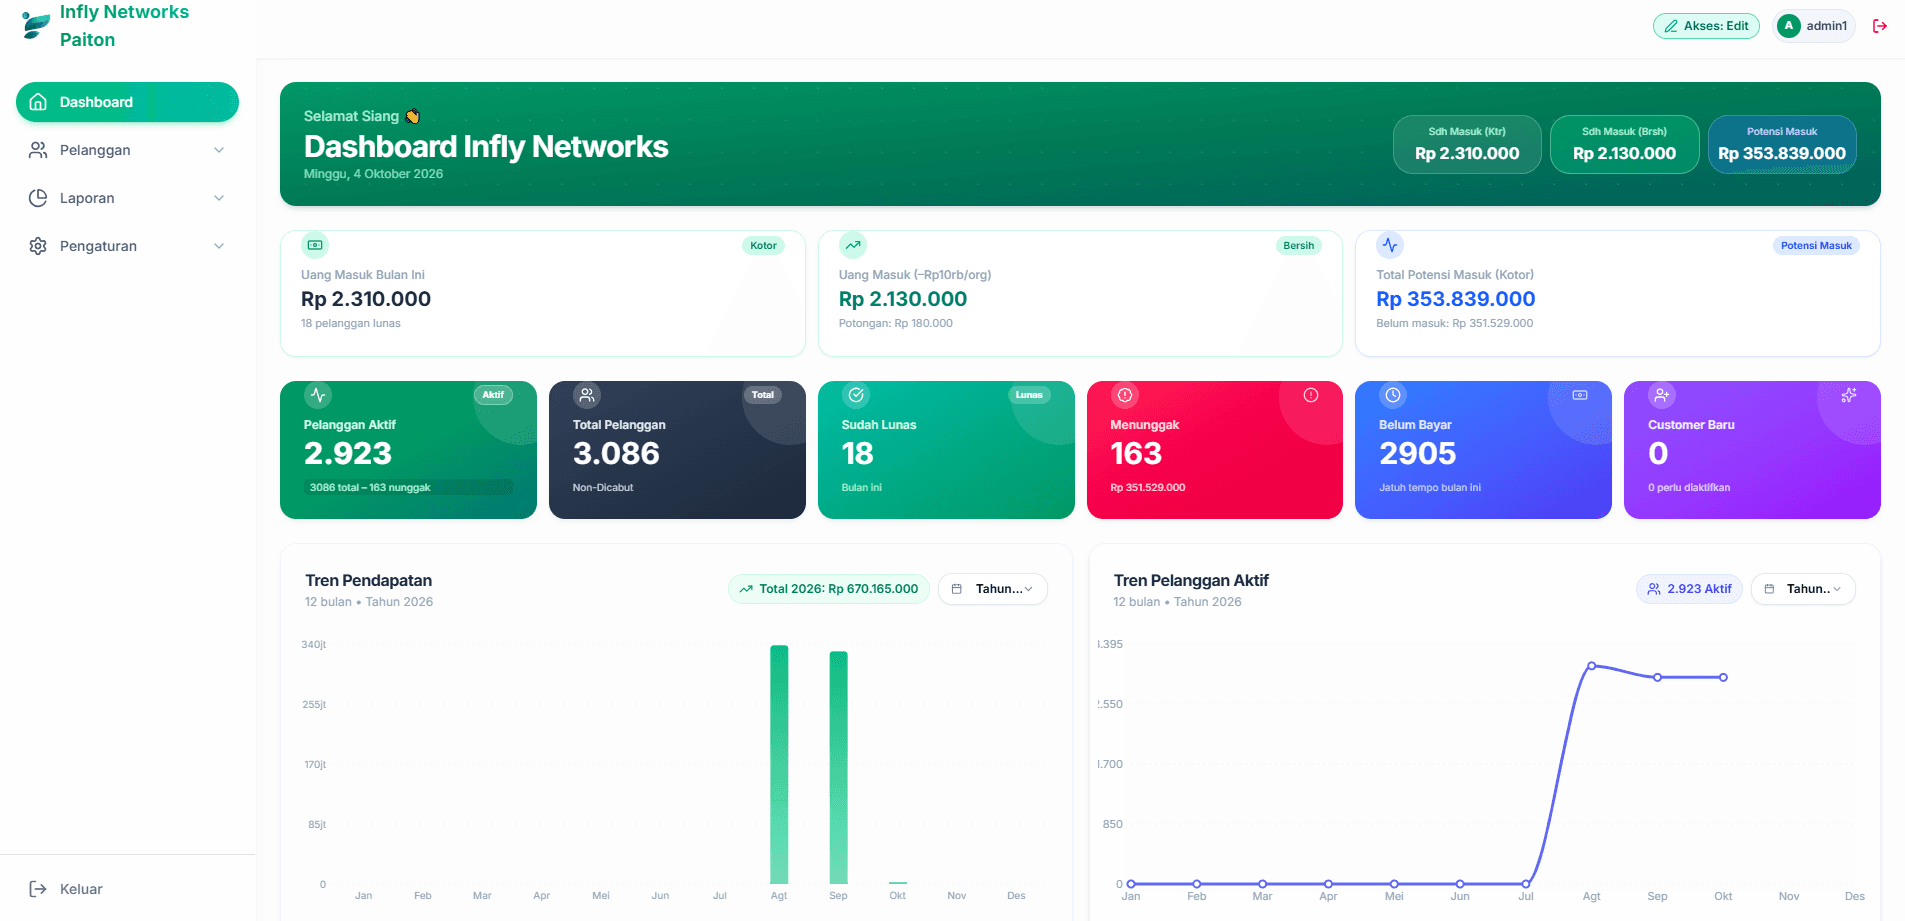
Task: Click the clock icon on Belum Bayar card
Action: point(1393,395)
